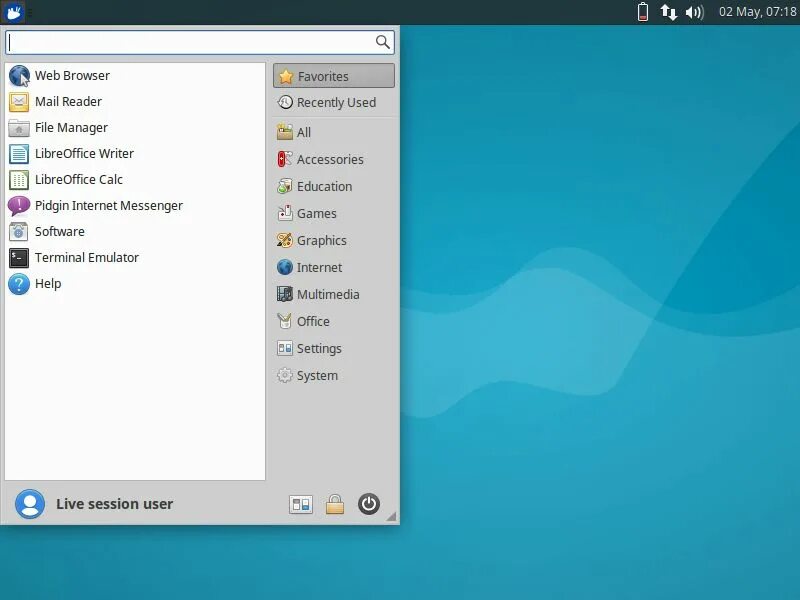Open Settings category

[x=334, y=349]
